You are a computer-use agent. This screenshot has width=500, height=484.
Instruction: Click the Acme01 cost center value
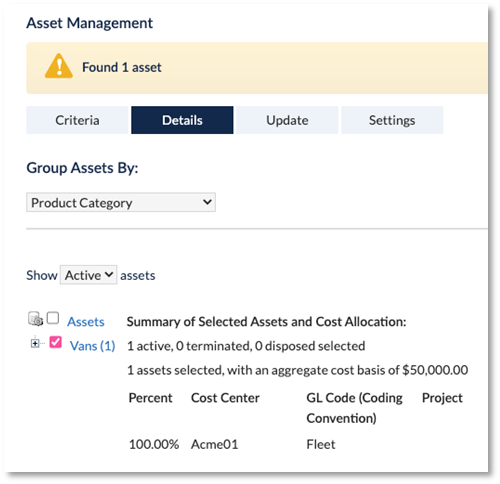pos(215,444)
